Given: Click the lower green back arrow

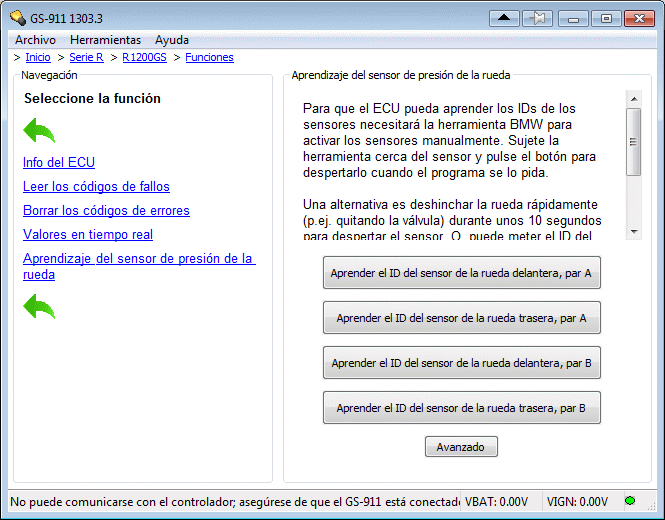Looking at the screenshot, I should (x=39, y=307).
